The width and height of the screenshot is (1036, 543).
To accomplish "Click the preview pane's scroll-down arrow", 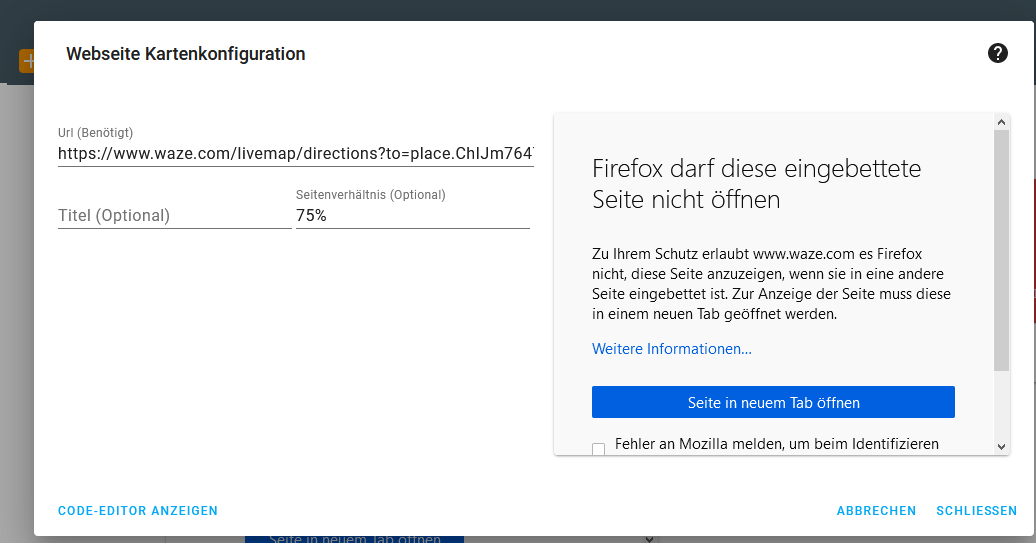I will 1001,446.
